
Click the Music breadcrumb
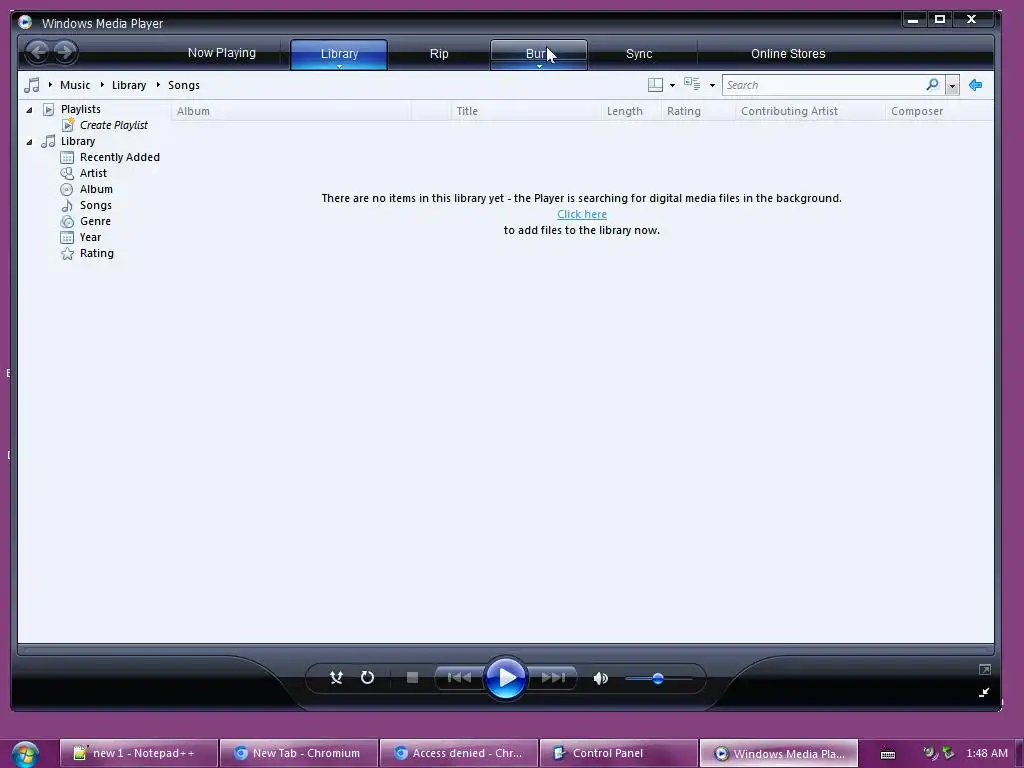[x=75, y=85]
